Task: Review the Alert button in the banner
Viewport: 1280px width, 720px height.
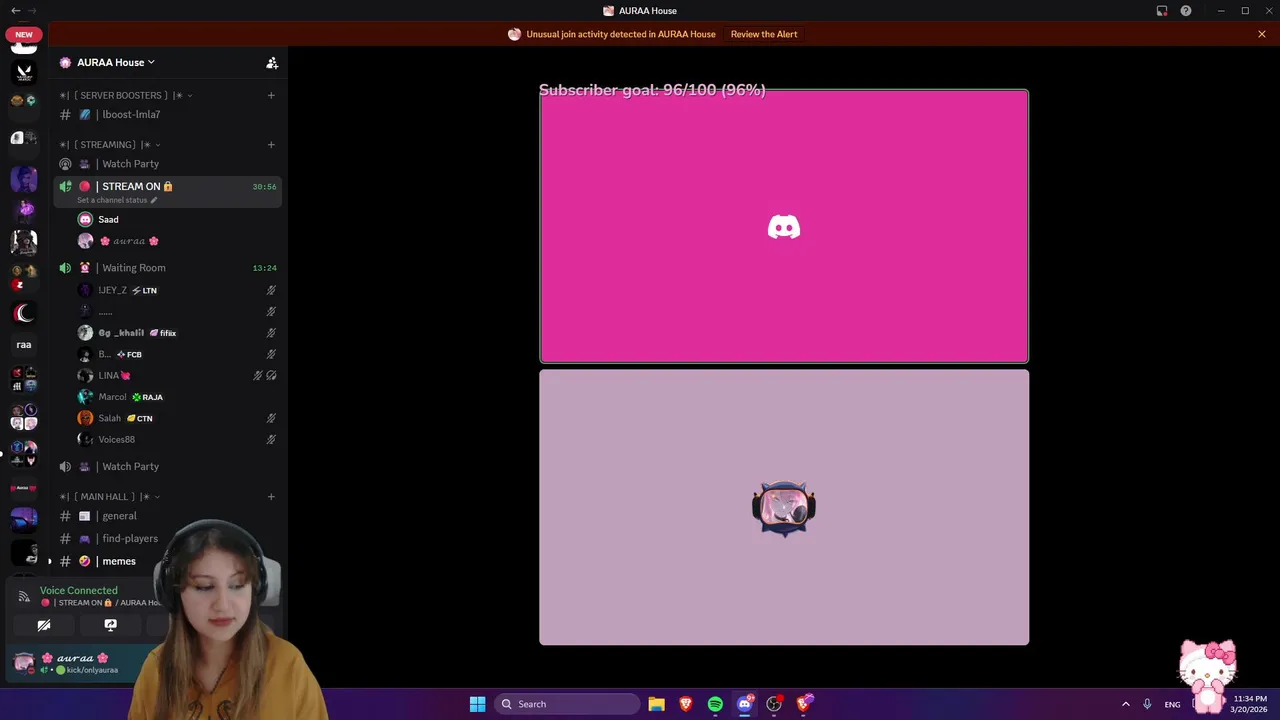Action: click(764, 34)
